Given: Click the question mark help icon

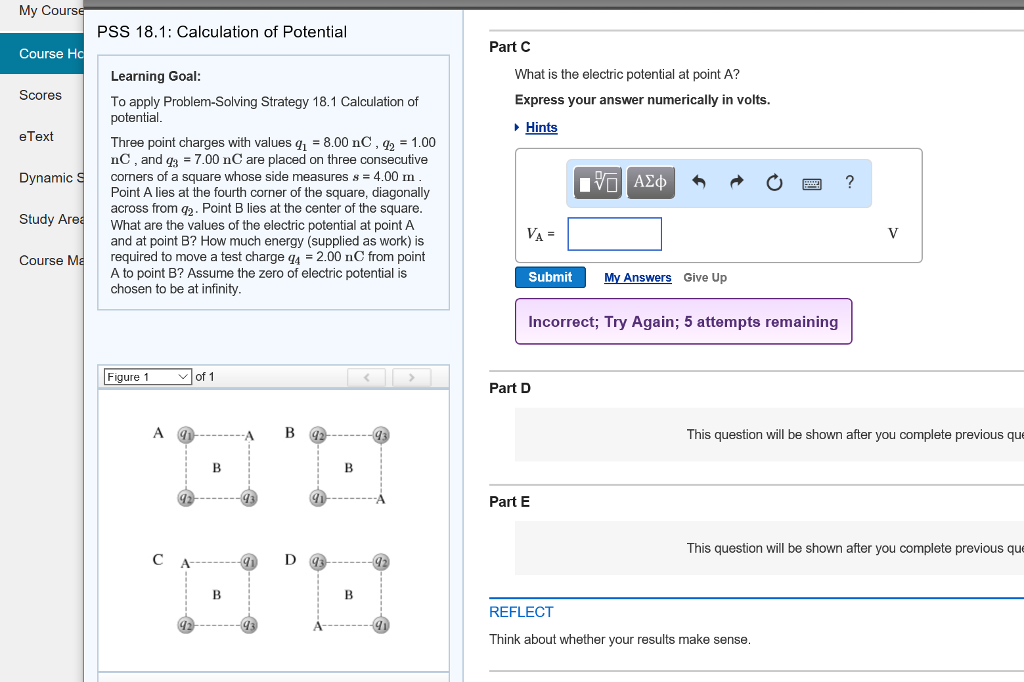Looking at the screenshot, I should click(x=849, y=182).
